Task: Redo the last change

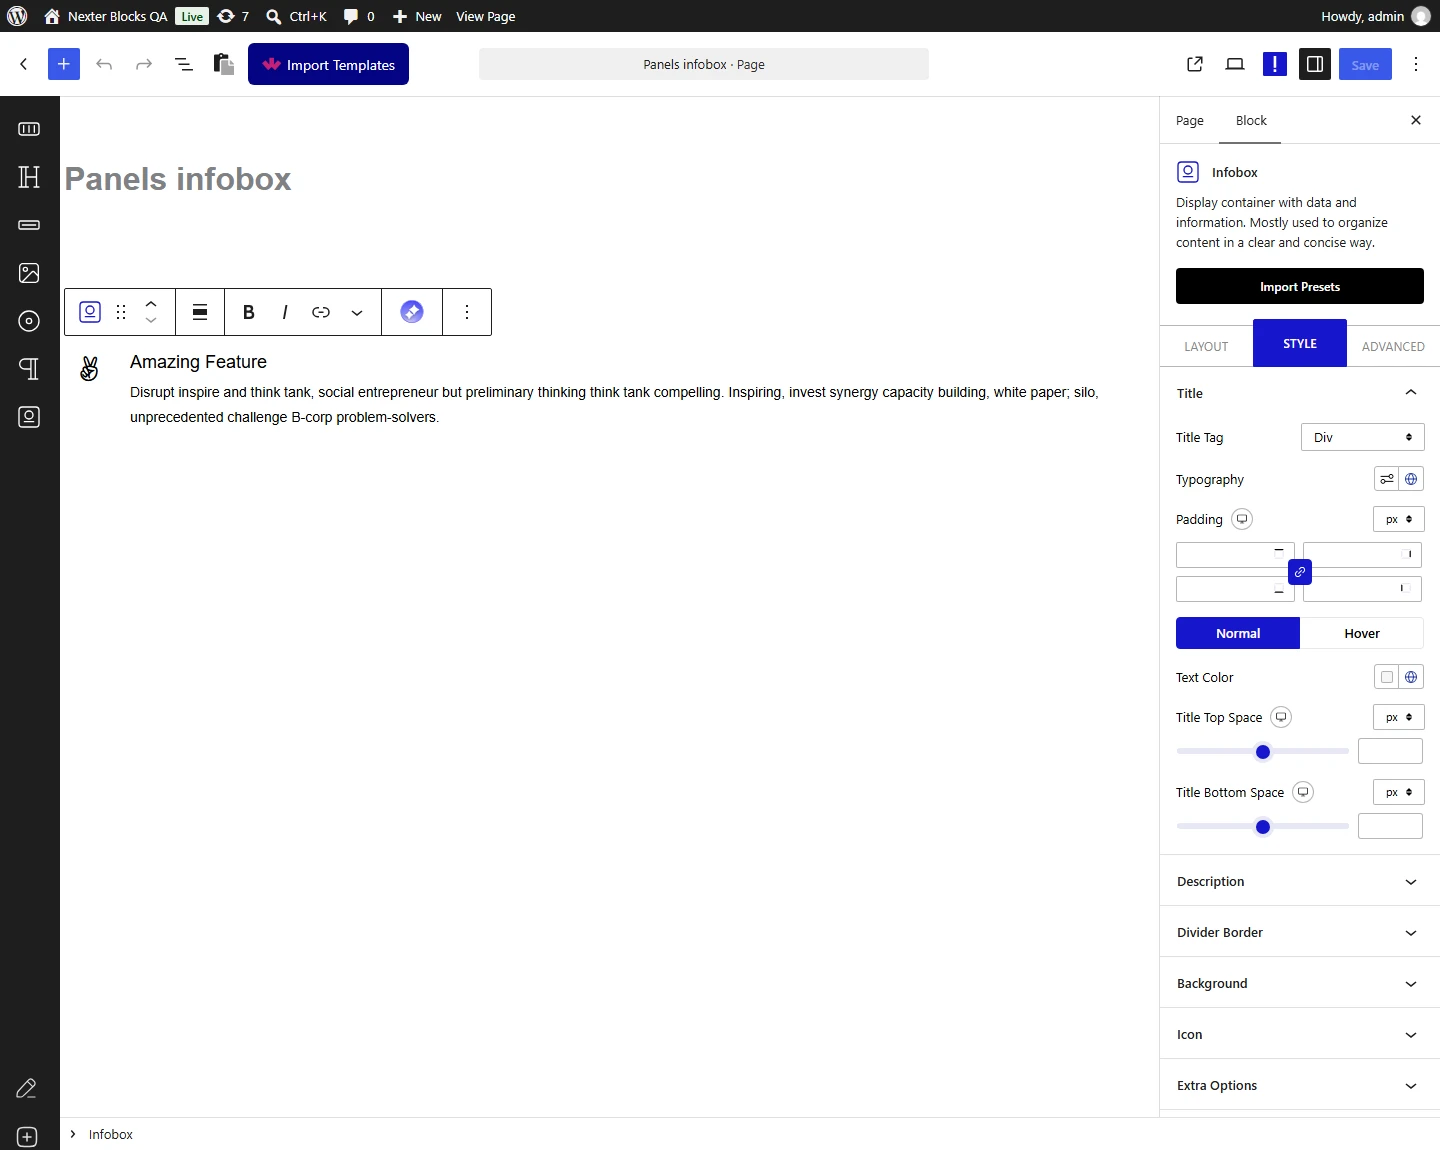Action: [144, 64]
